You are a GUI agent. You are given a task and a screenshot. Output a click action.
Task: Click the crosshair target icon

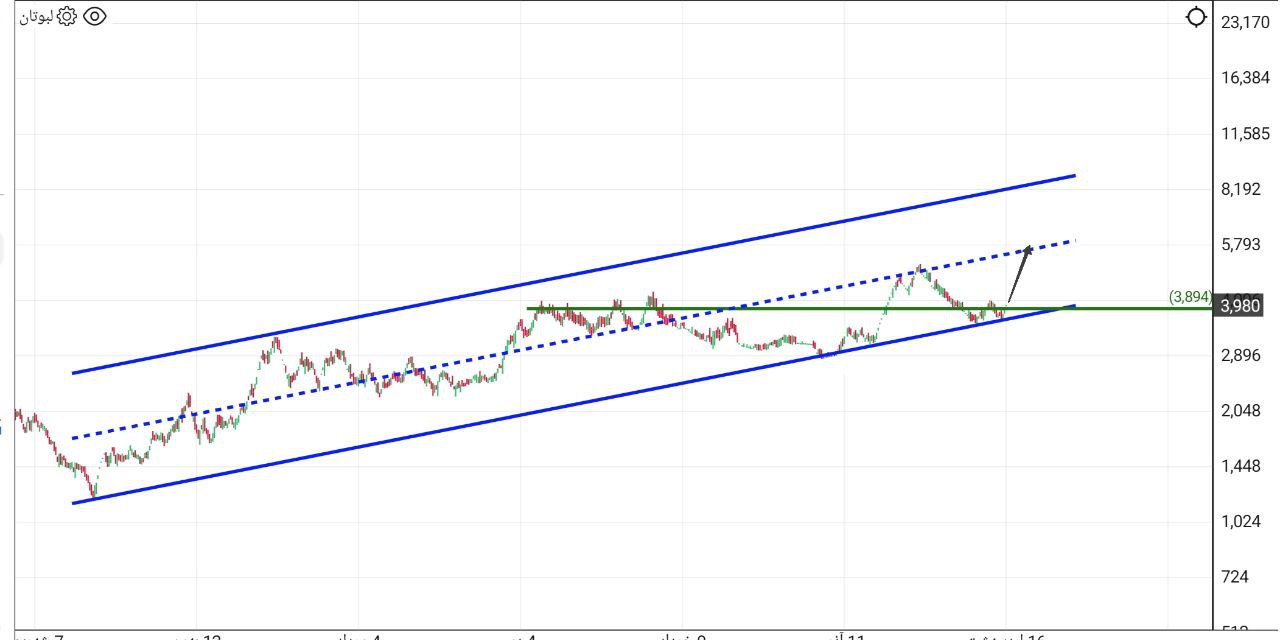point(1196,17)
